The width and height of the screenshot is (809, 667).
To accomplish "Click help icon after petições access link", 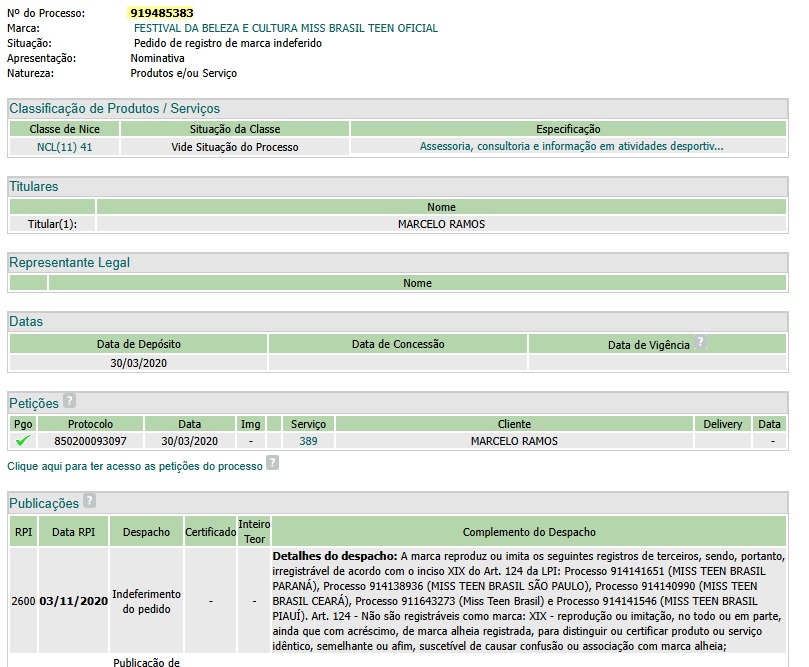I will click(272, 463).
